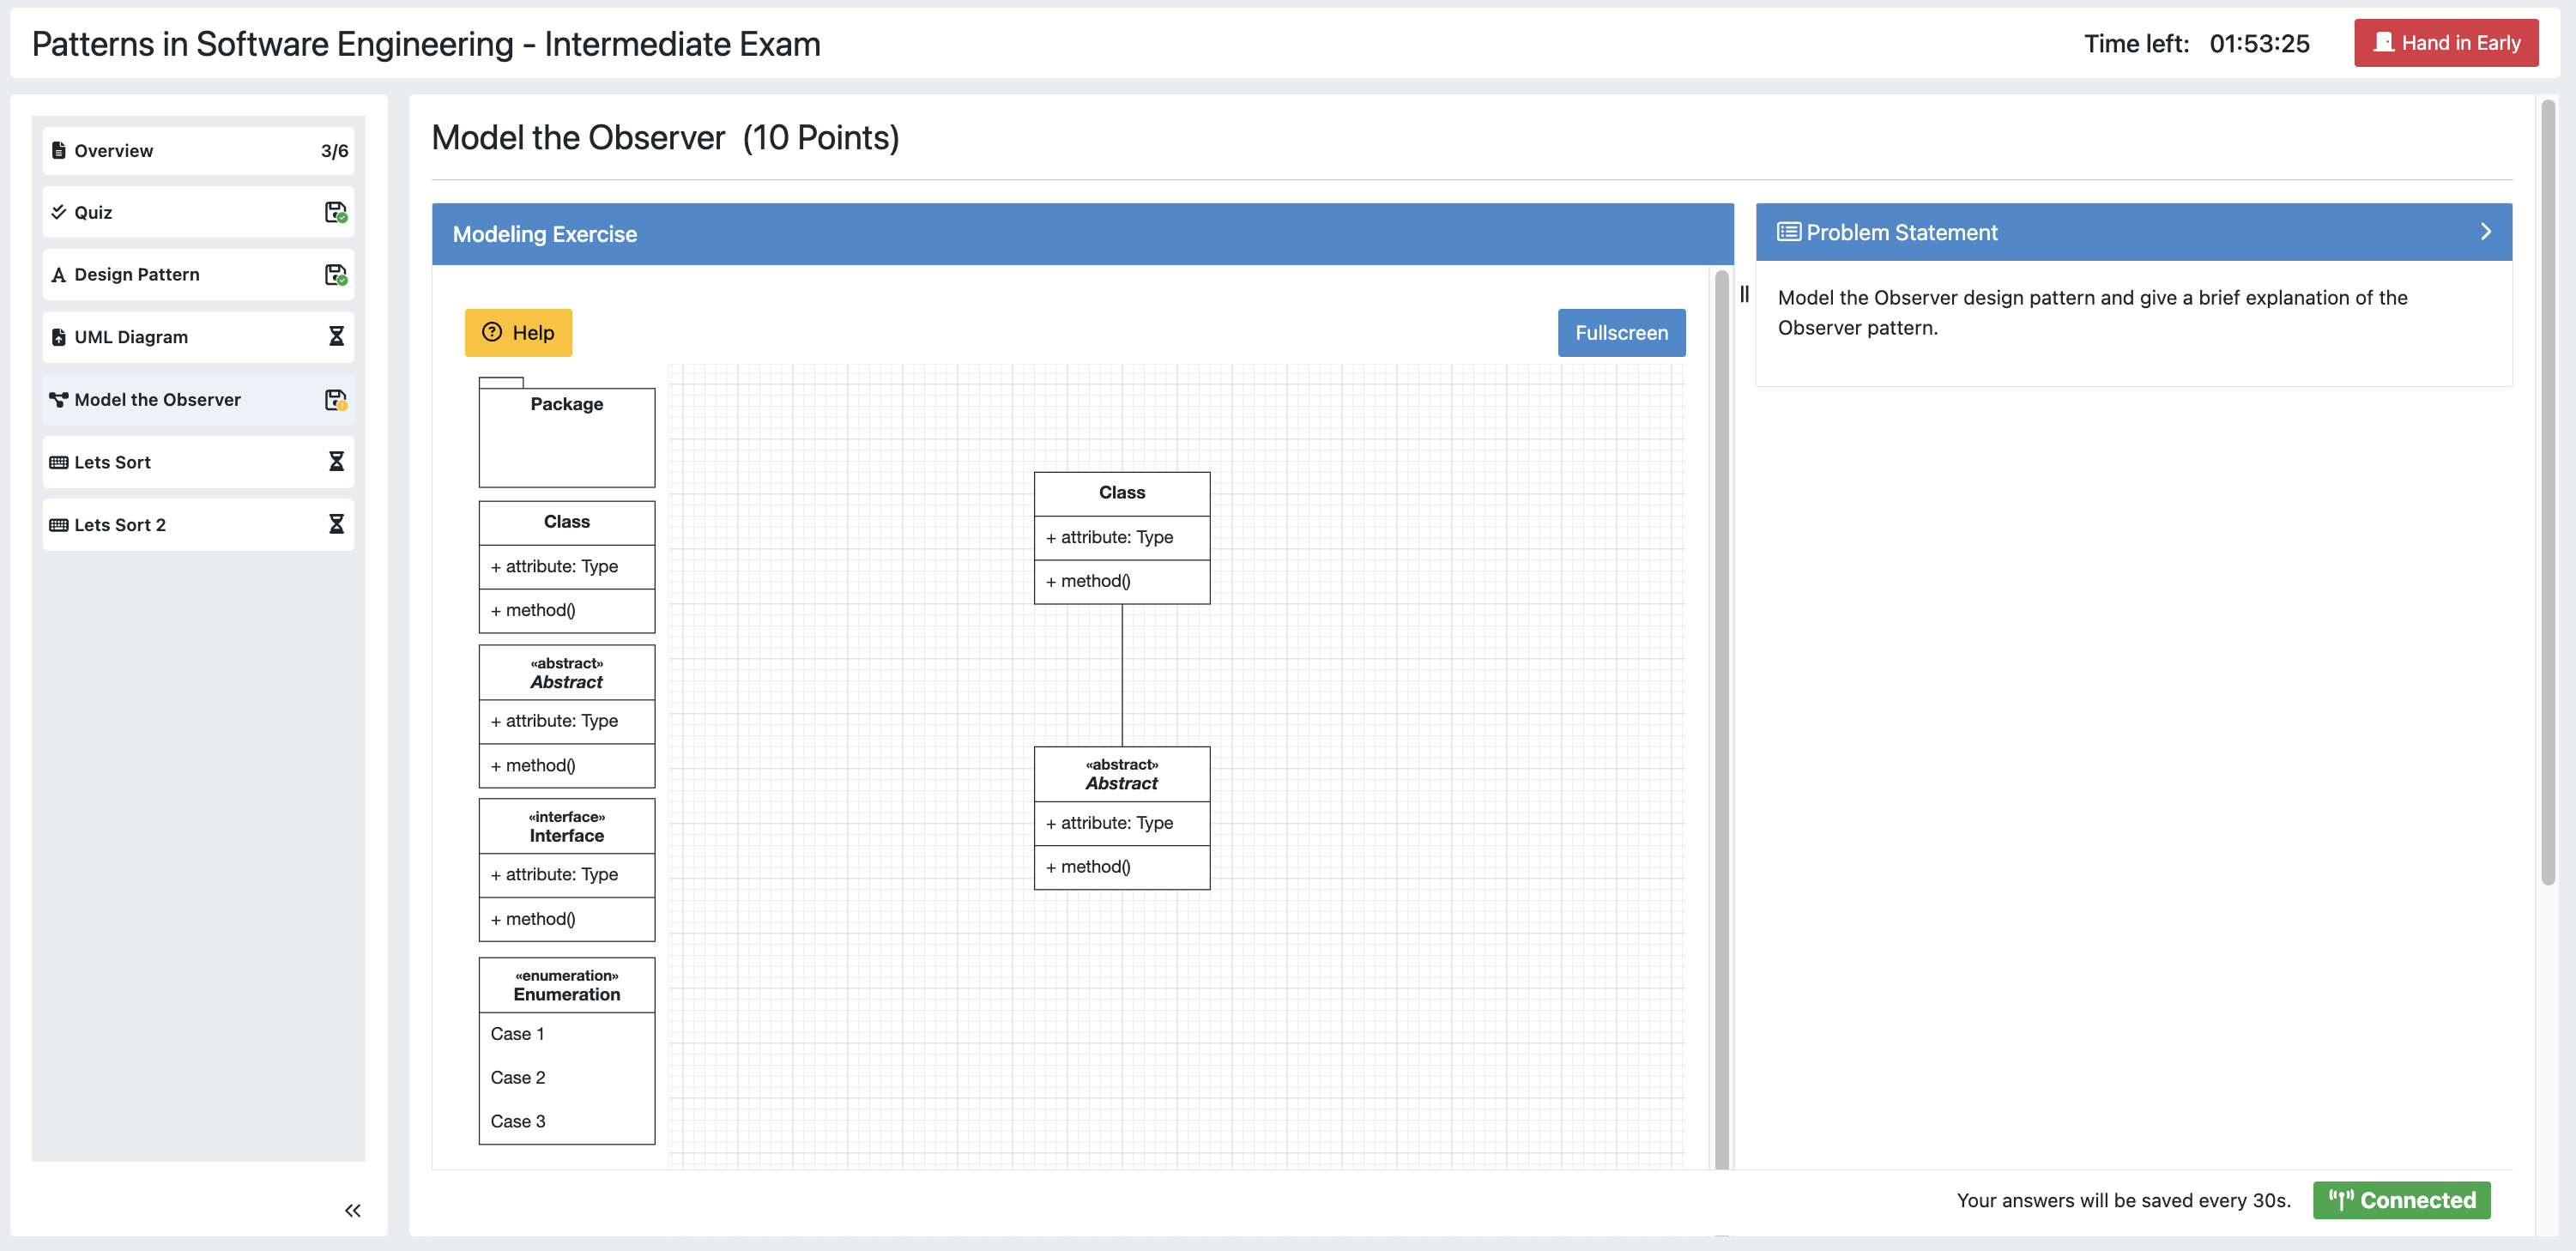This screenshot has height=1251, width=2576.
Task: Open the Design Pattern exercise
Action: click(x=198, y=275)
